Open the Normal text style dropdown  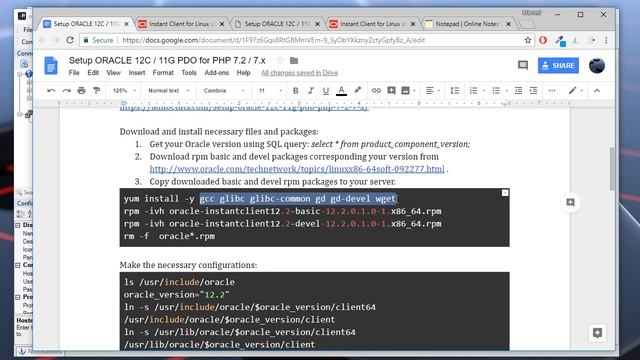tap(169, 91)
